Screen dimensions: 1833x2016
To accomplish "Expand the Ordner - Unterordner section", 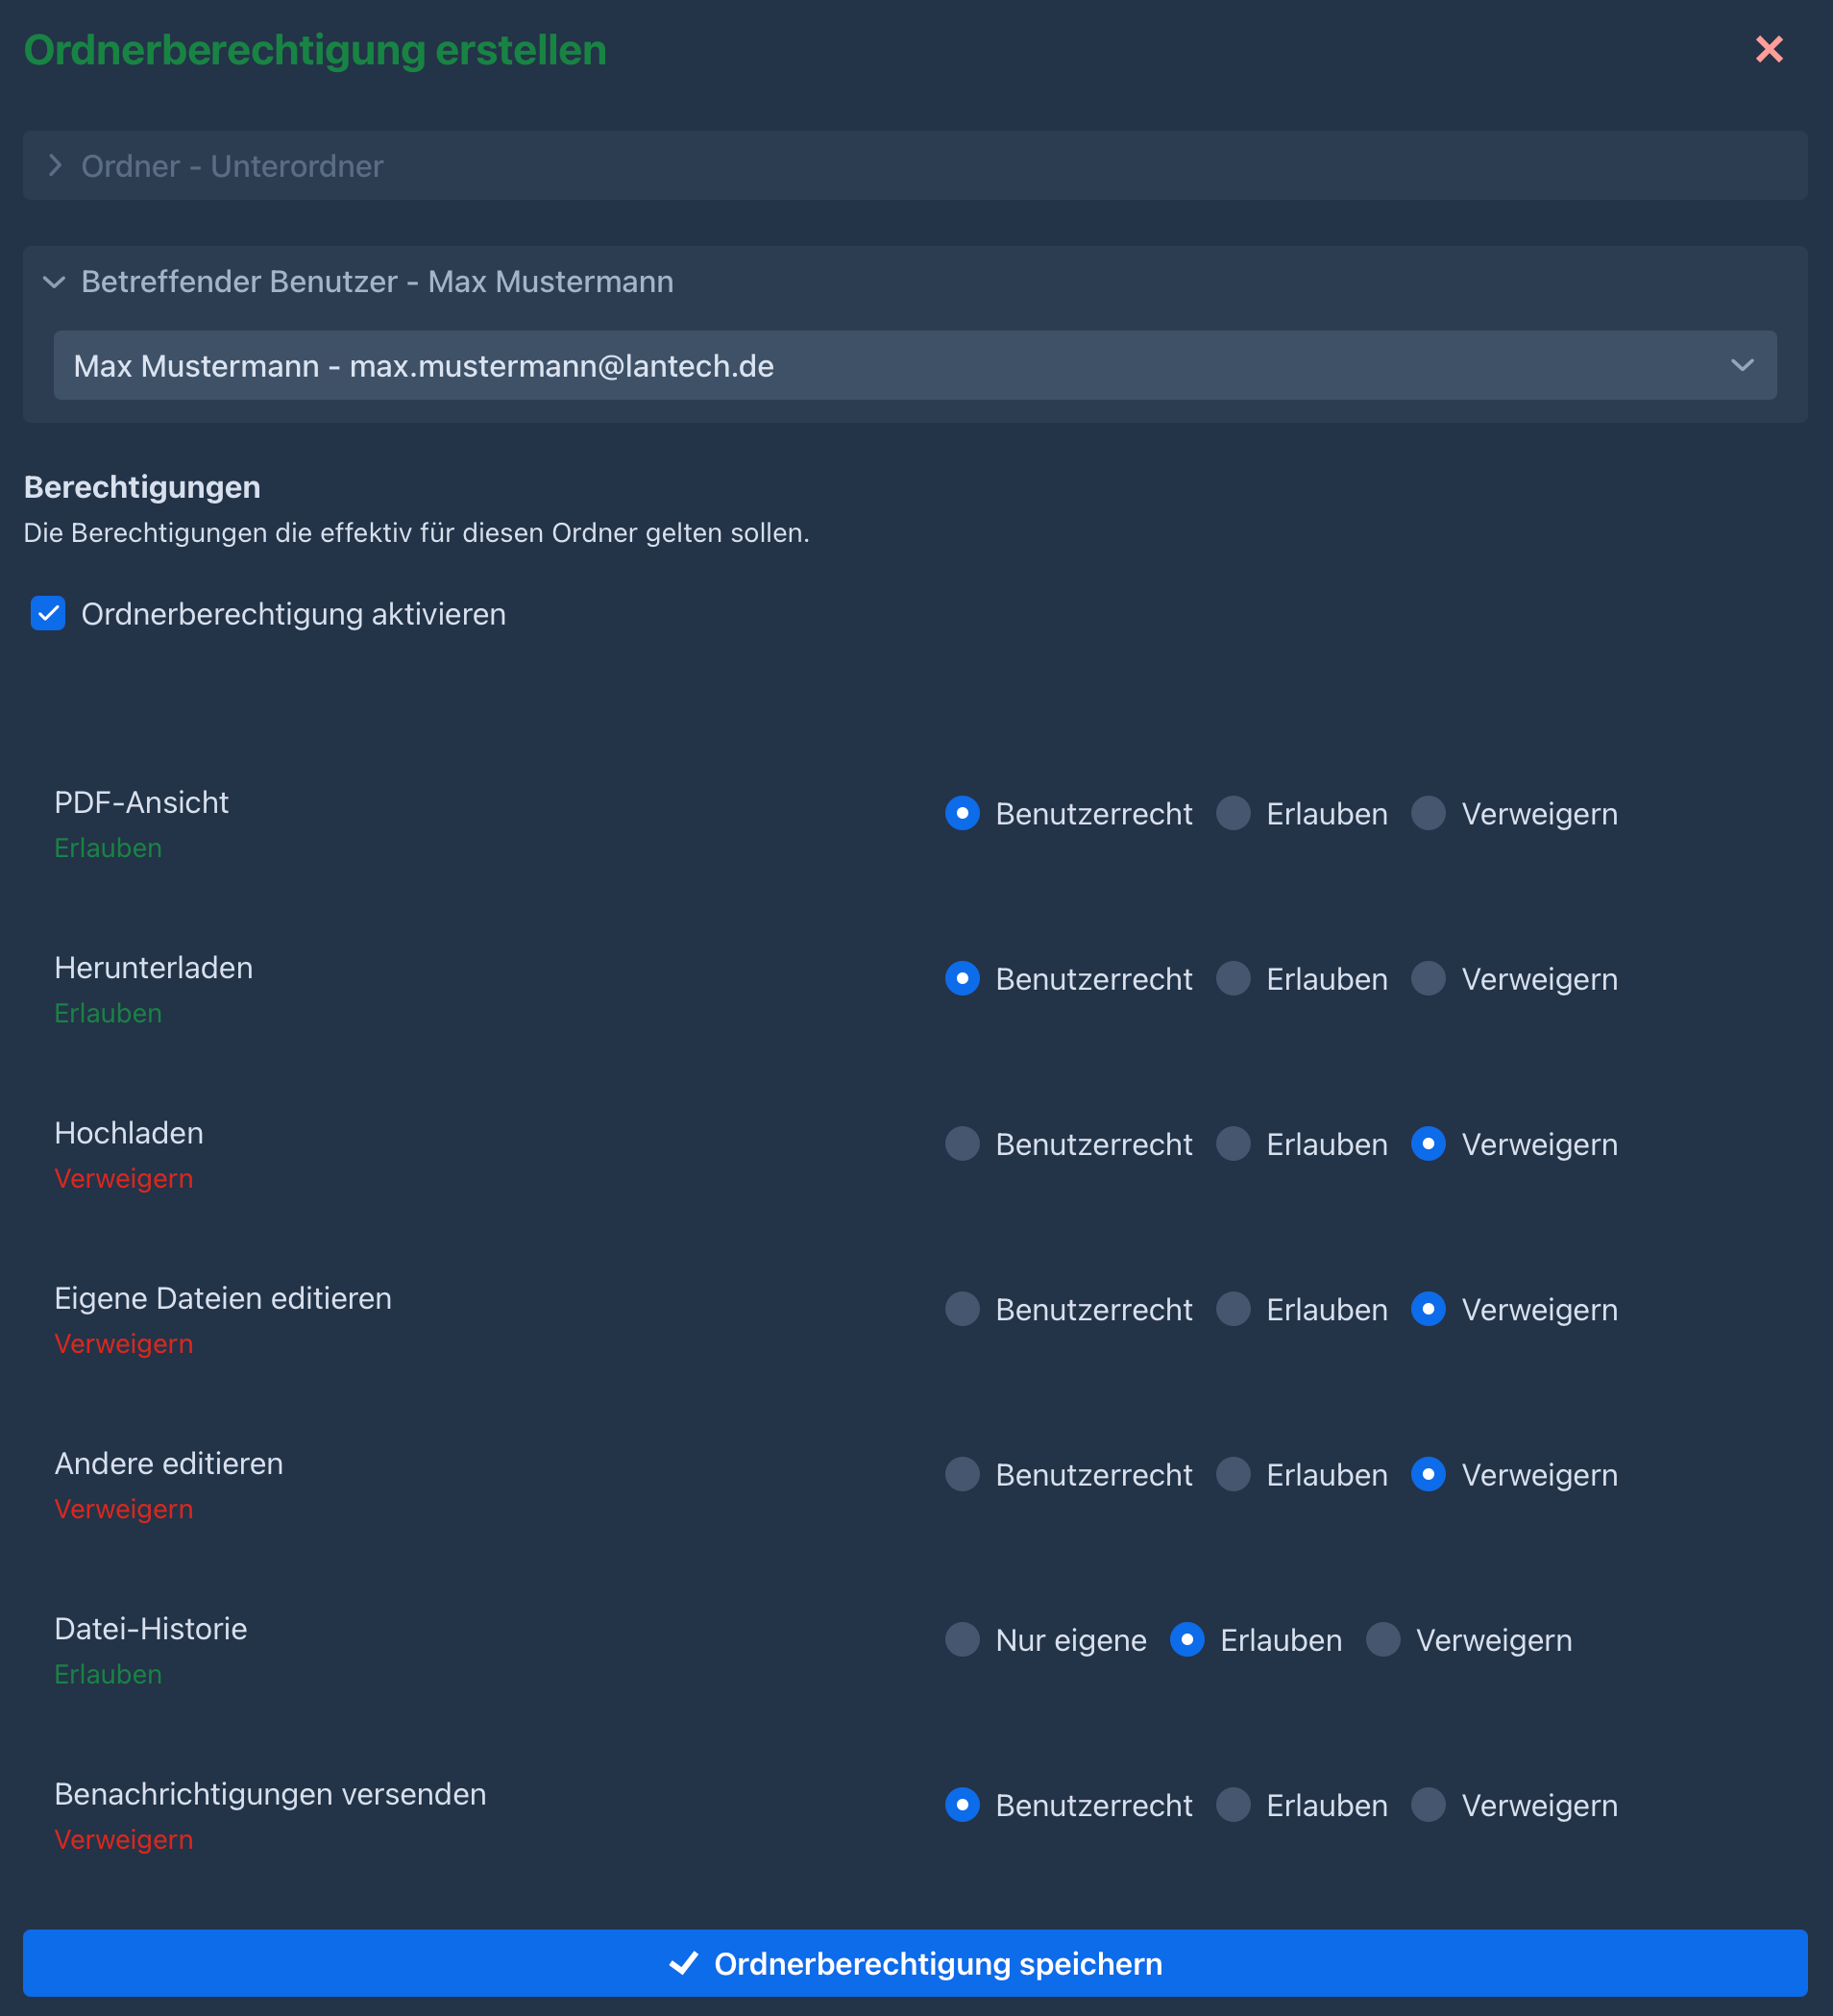I will (56, 166).
